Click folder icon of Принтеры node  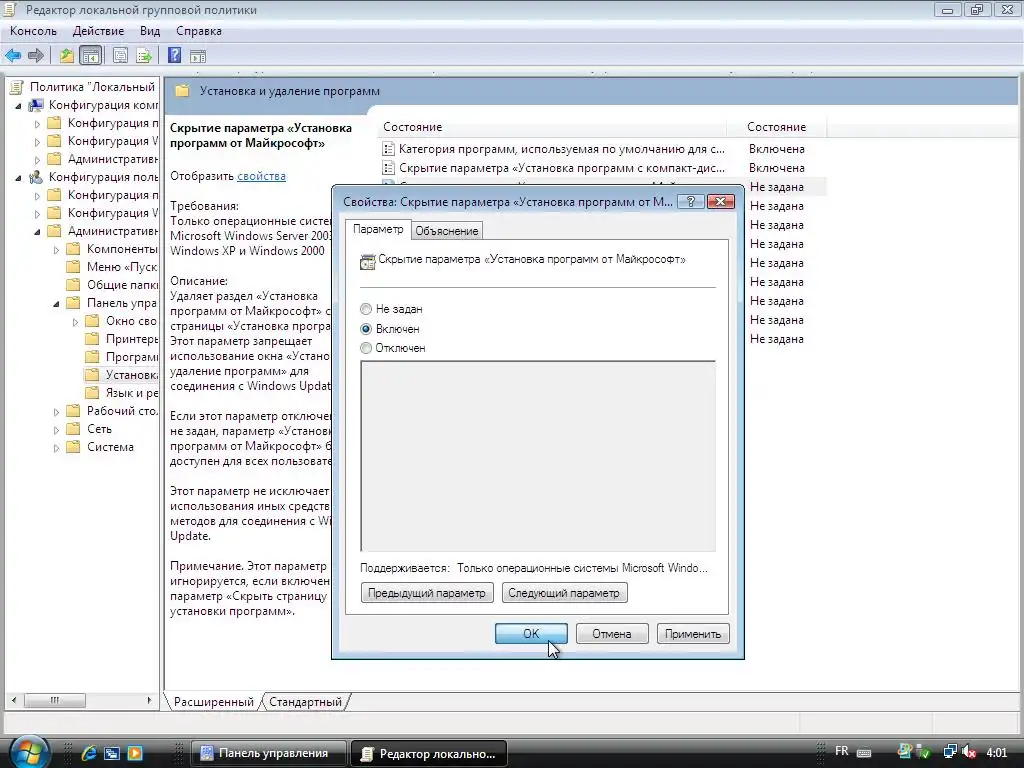pyautogui.click(x=93, y=338)
